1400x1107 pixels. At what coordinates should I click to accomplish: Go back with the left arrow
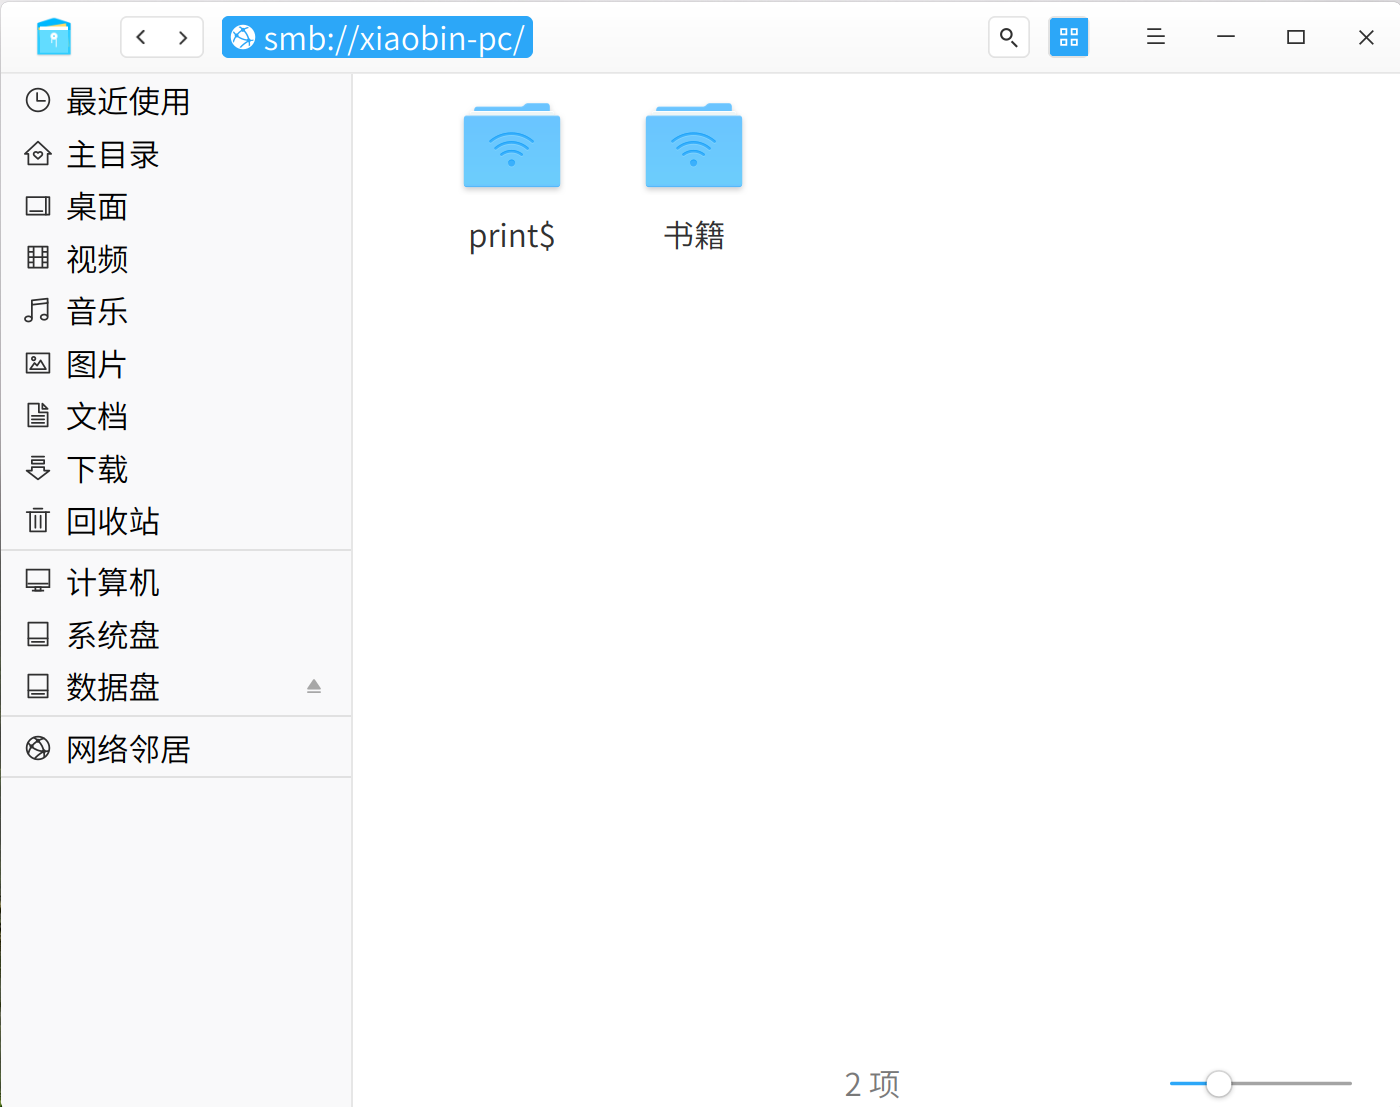tap(141, 38)
